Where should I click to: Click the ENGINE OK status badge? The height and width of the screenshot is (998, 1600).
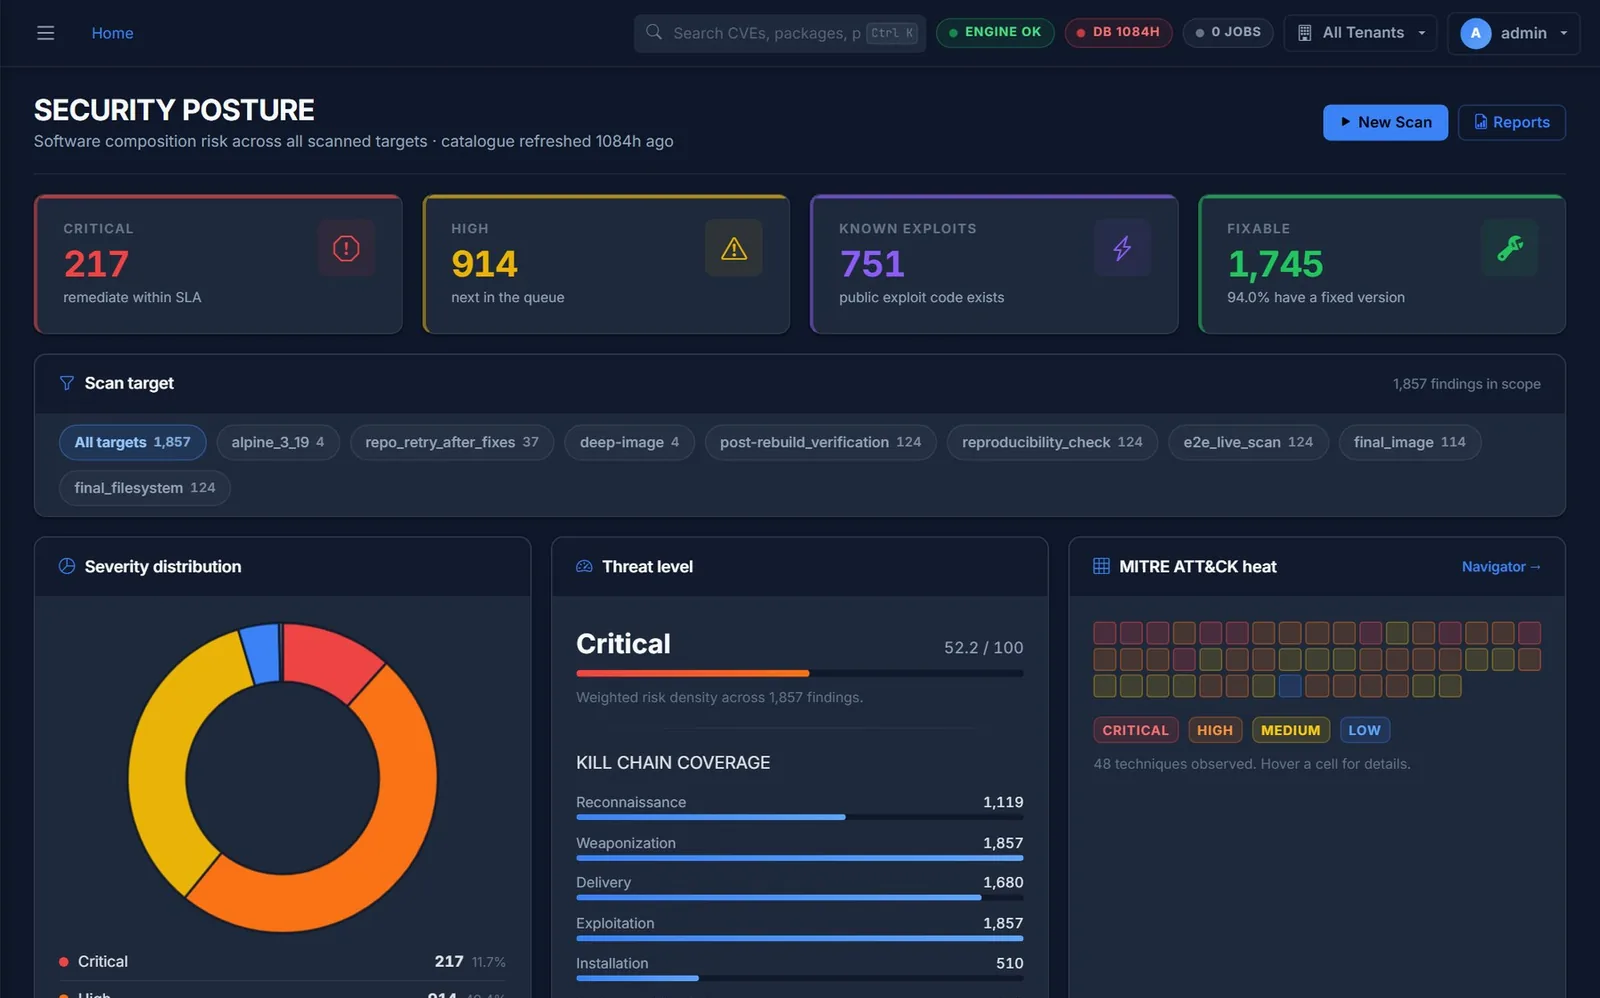995,32
